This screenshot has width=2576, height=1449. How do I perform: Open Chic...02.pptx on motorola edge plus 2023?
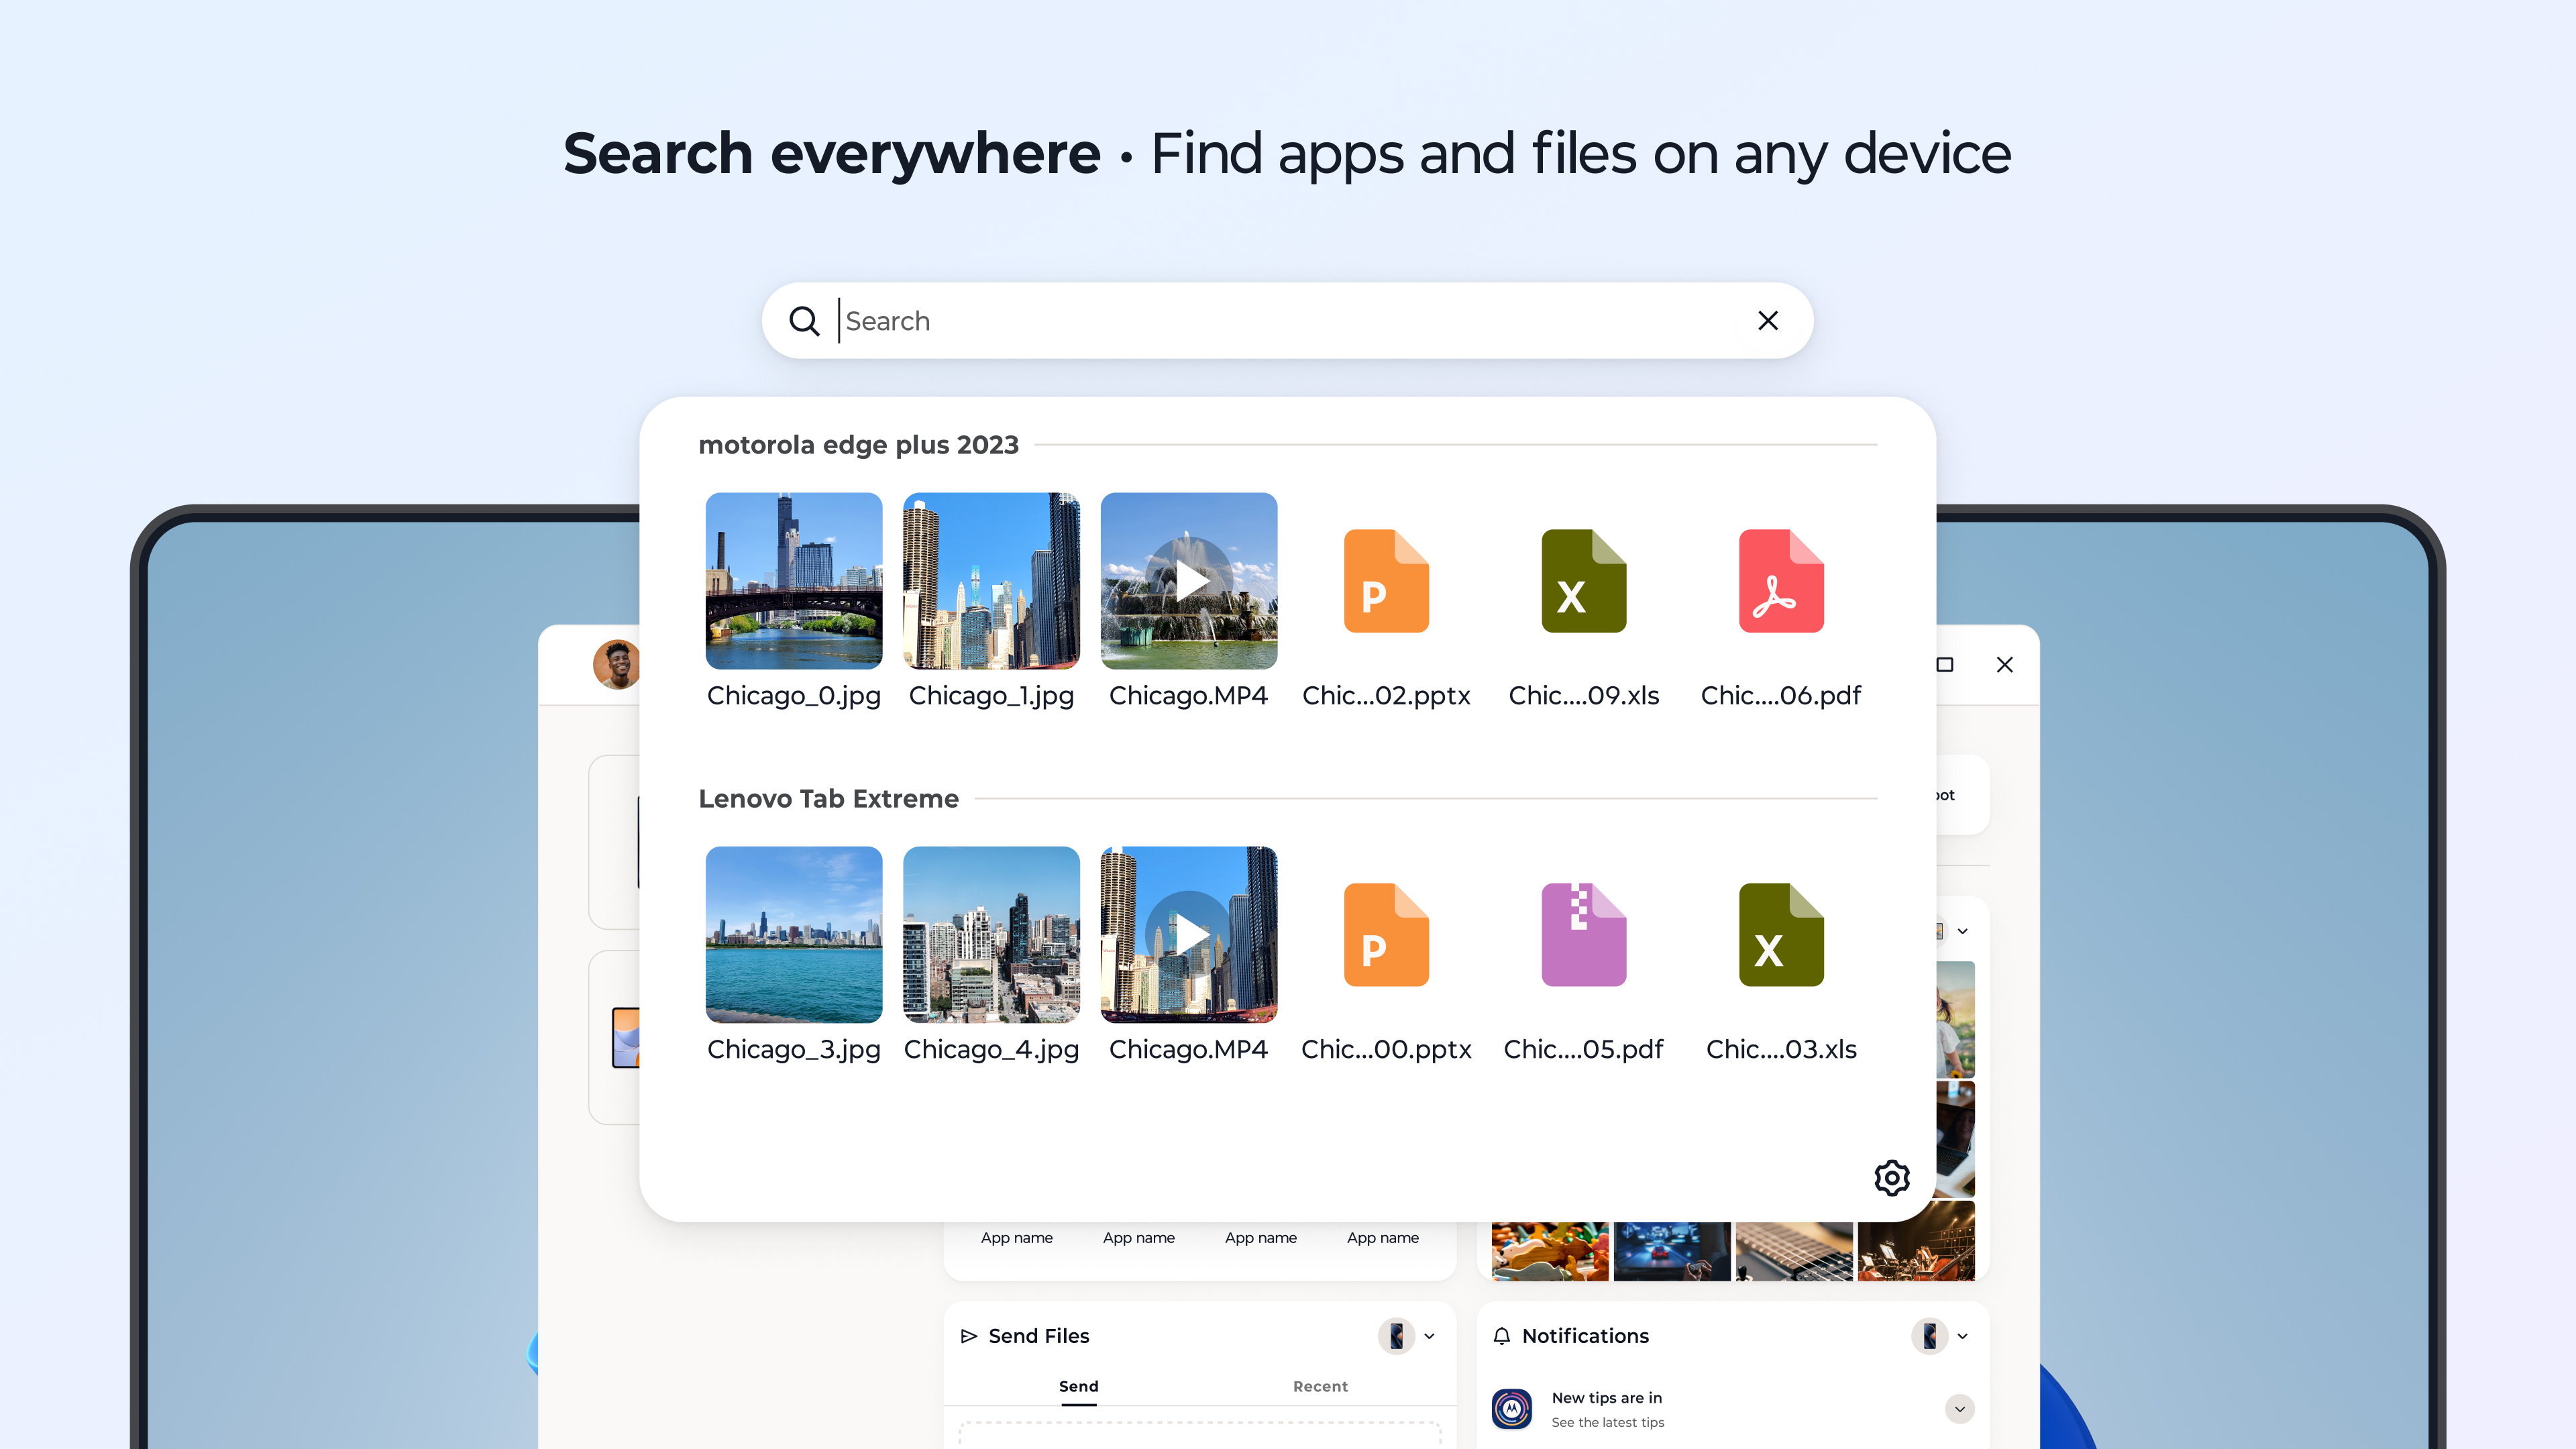point(1386,582)
